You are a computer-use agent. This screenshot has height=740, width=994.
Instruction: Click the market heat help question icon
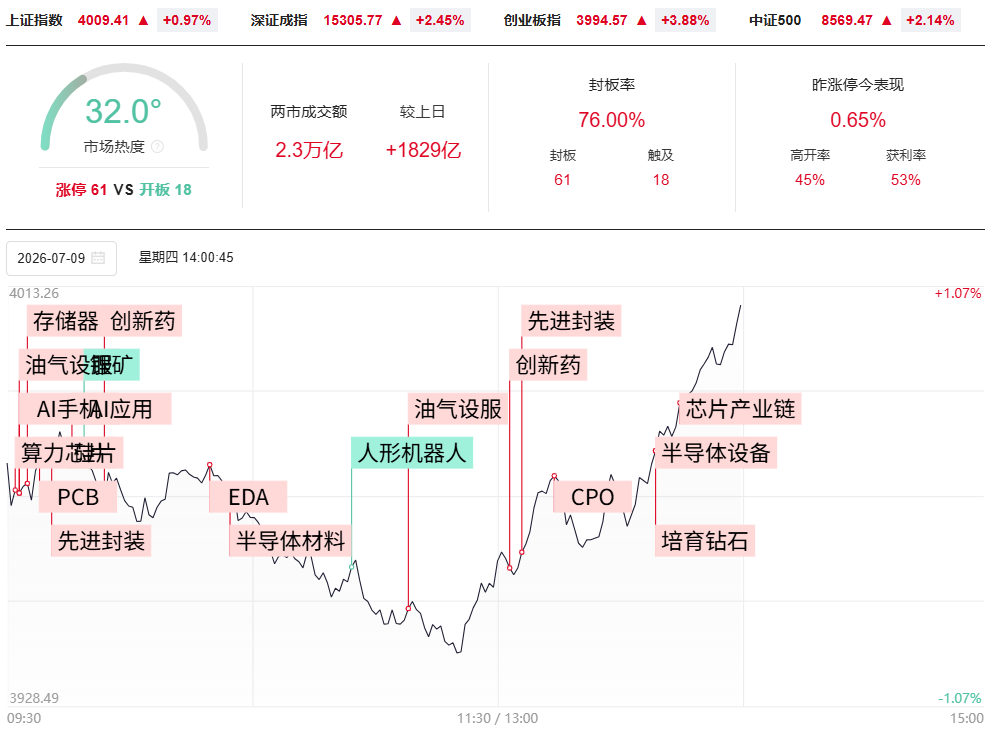coord(158,147)
